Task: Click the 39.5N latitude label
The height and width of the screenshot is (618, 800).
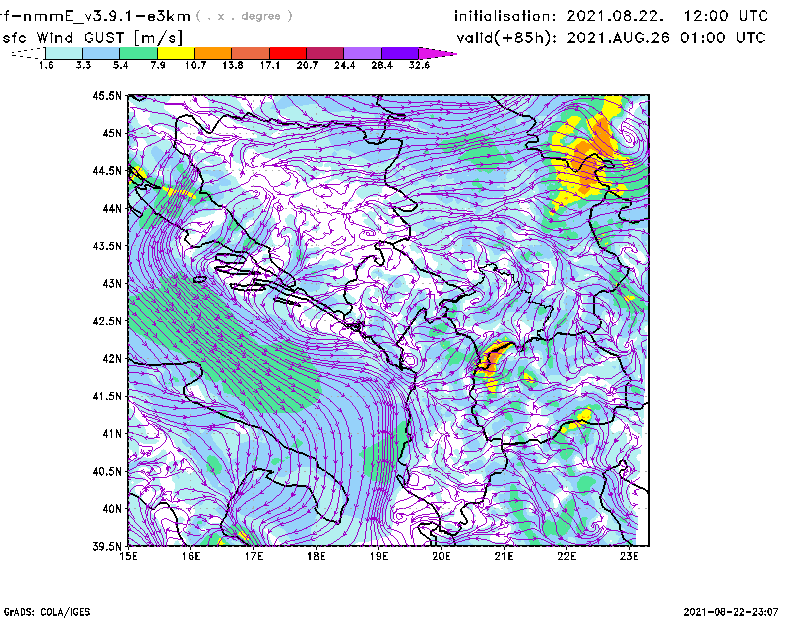Action: pos(107,547)
